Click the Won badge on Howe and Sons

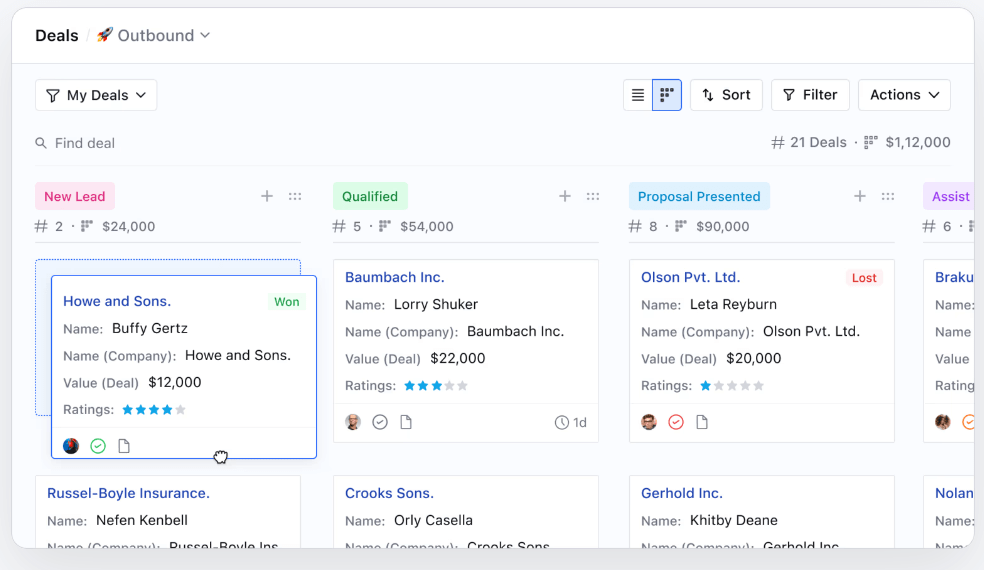[286, 302]
